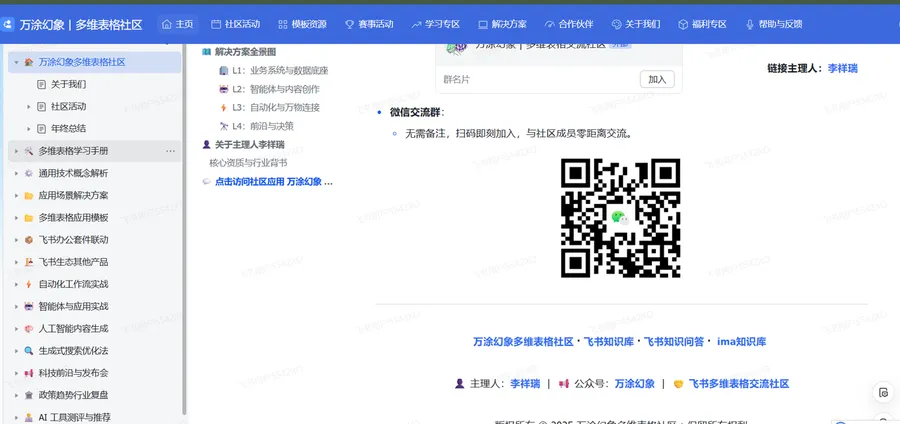
Task: Click the telescope icon next to L4: 前沿与决策
Action: point(224,126)
